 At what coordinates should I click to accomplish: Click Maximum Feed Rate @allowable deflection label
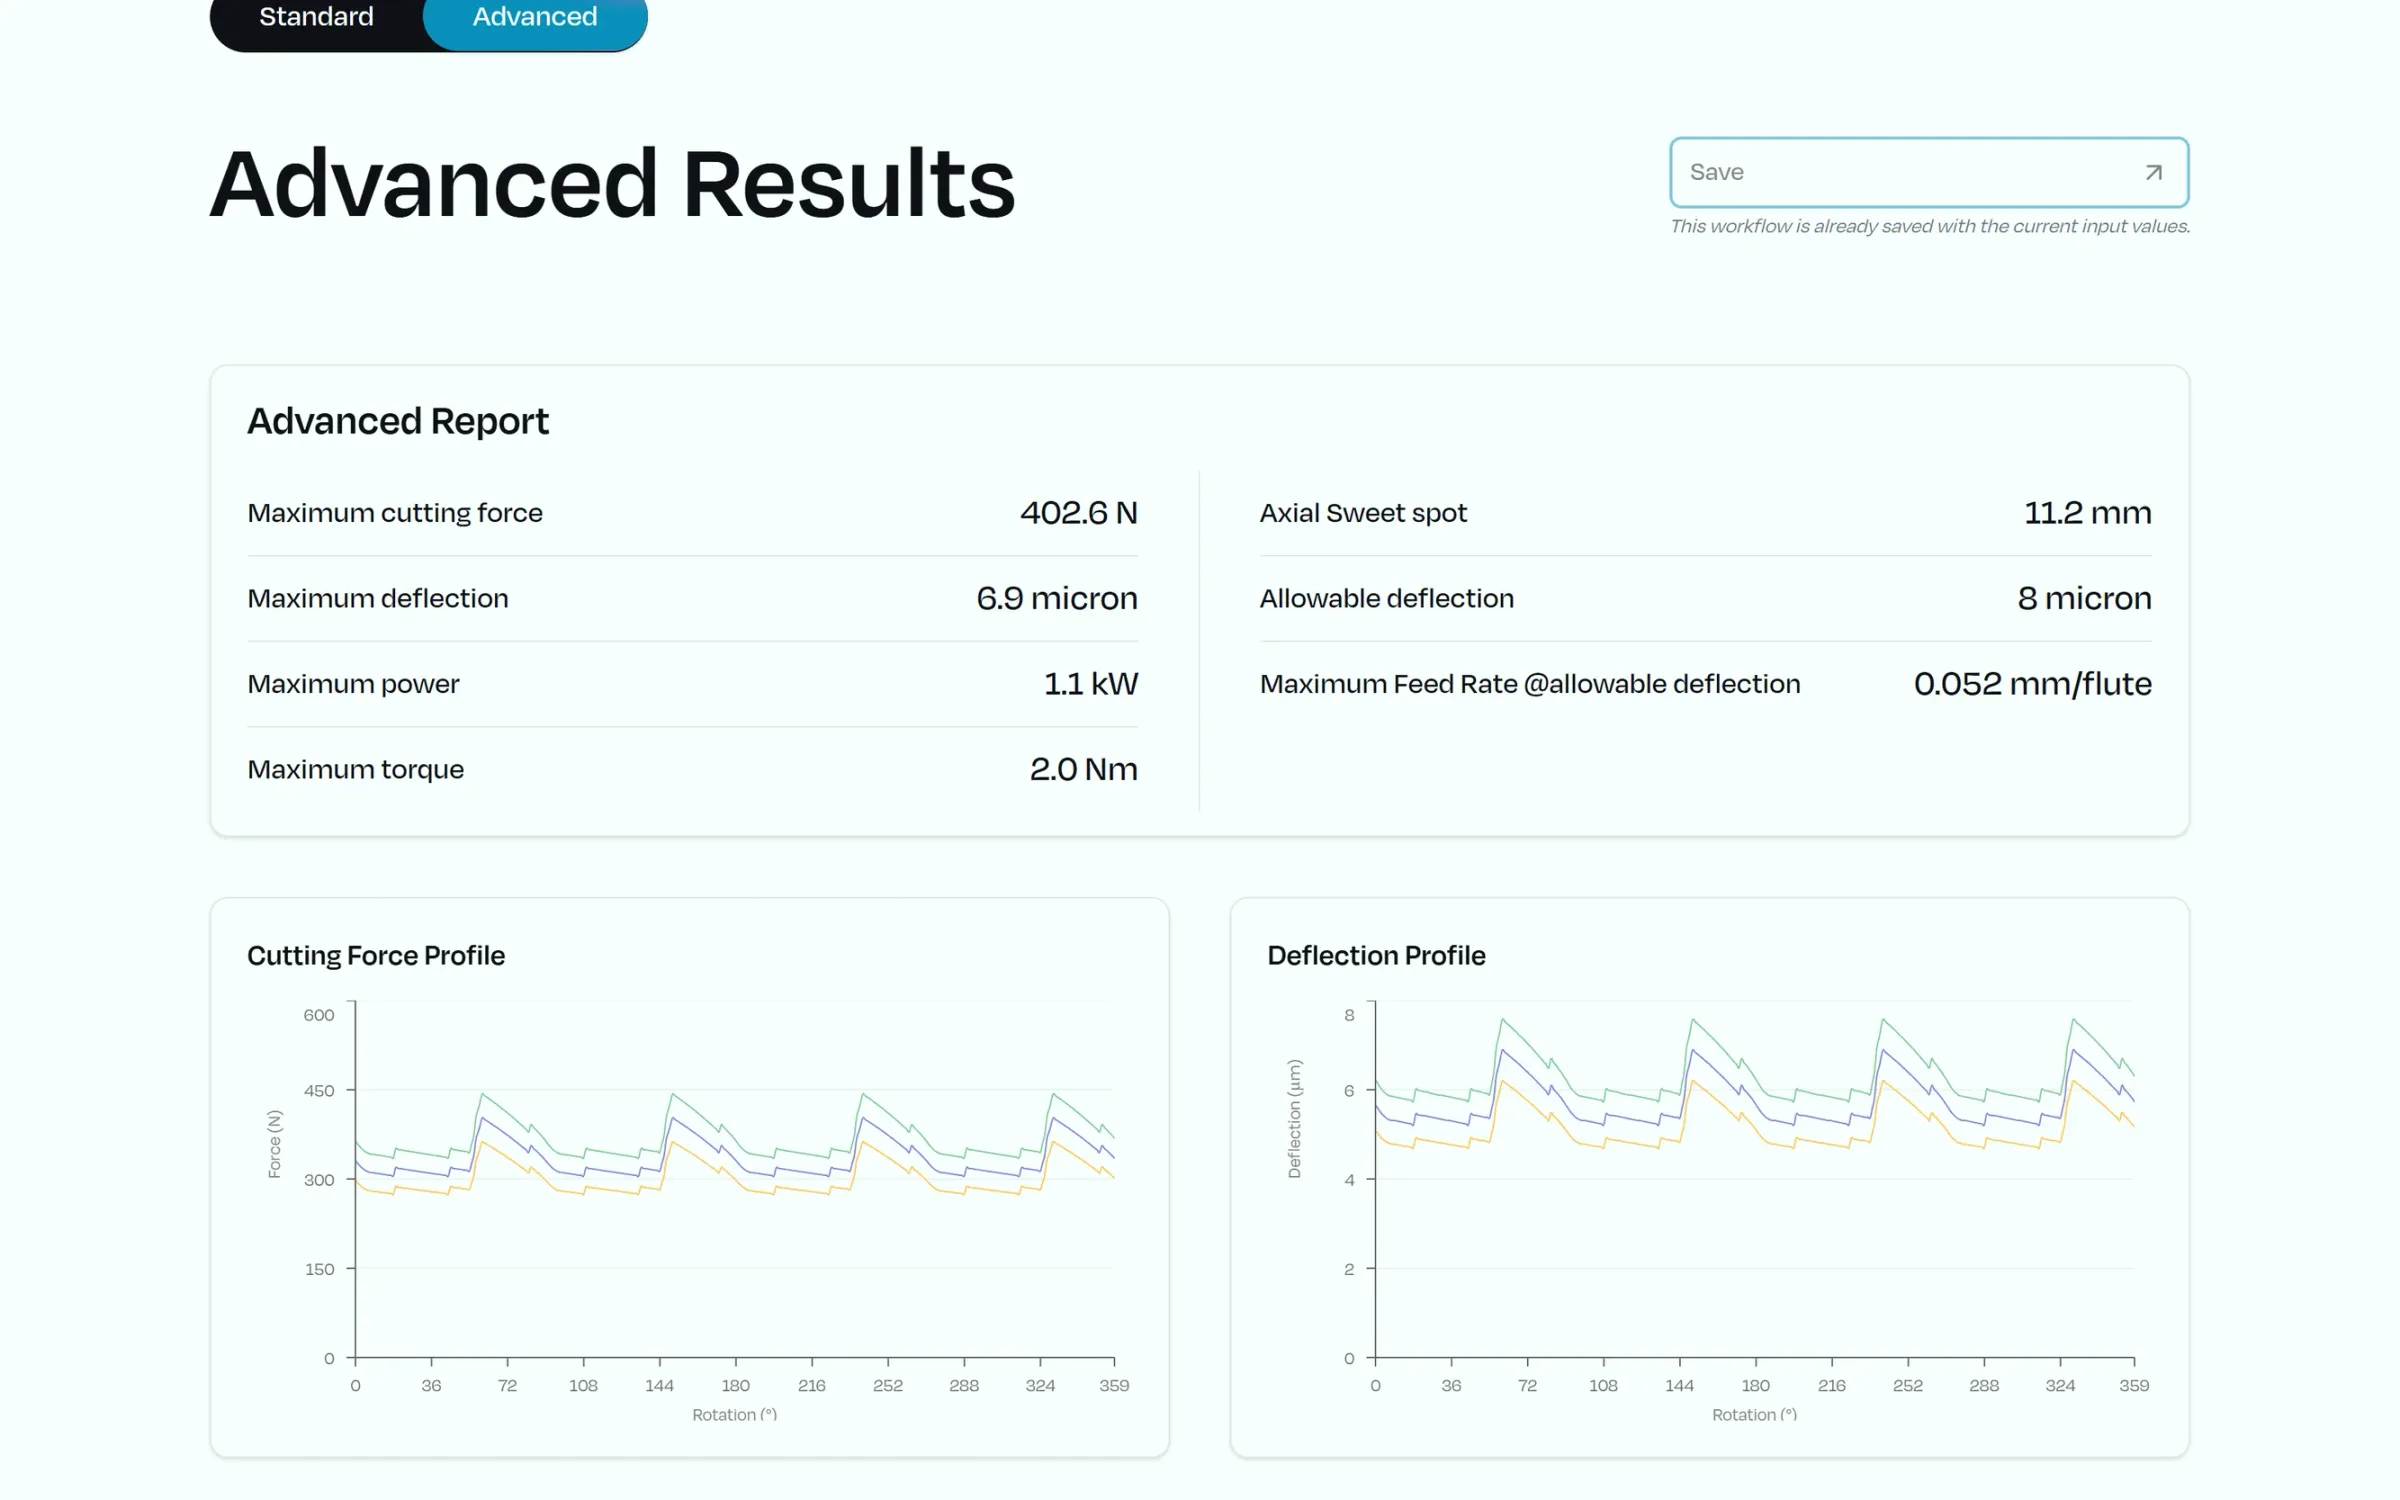click(x=1530, y=684)
